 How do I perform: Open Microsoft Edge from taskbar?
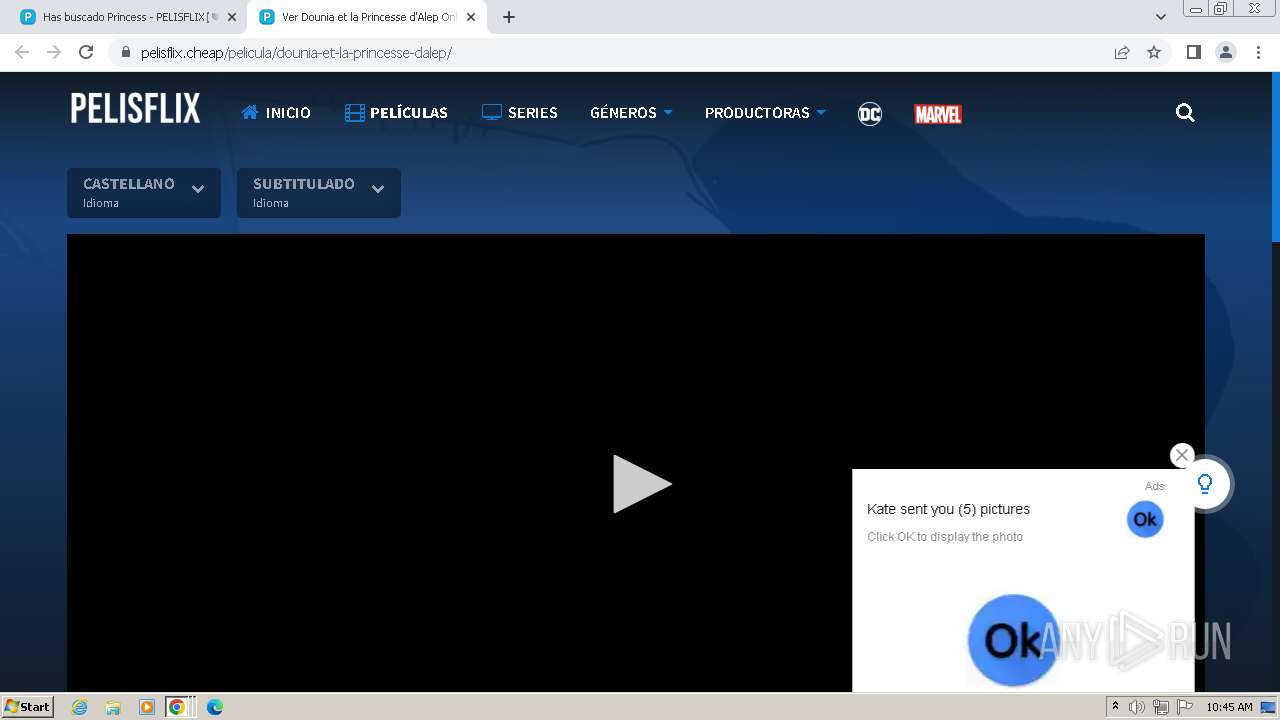214,707
